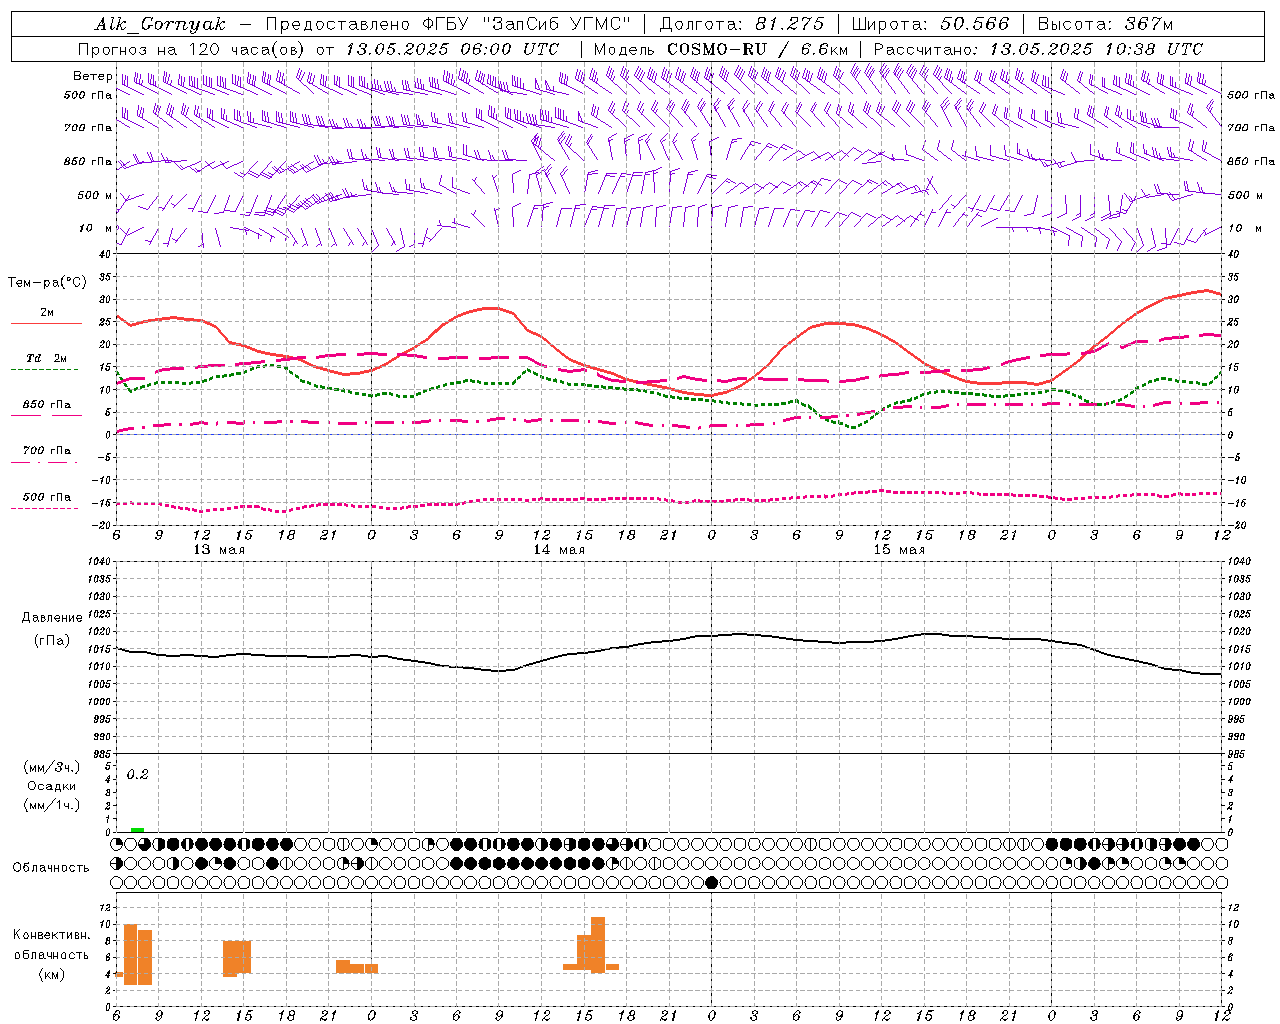The width and height of the screenshot is (1280, 1024).
Task: Click the Тем-ра(°C) temperature panel label
Action: [x=47, y=283]
